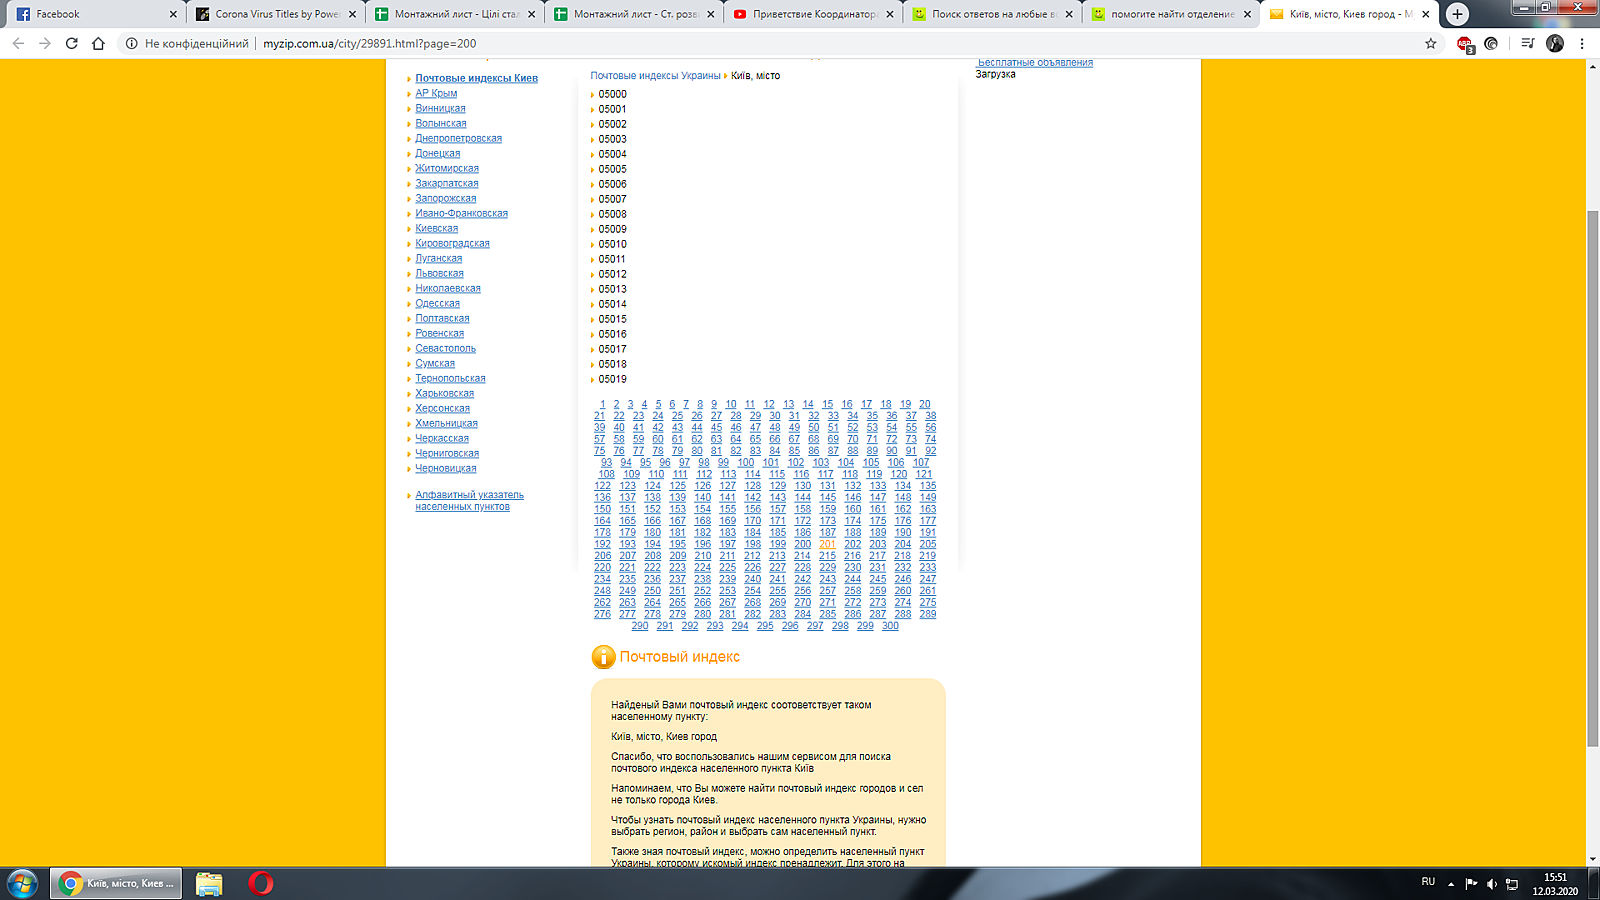This screenshot has height=900, width=1600.
Task: Click the site information icon in address bar
Action: tap(131, 43)
